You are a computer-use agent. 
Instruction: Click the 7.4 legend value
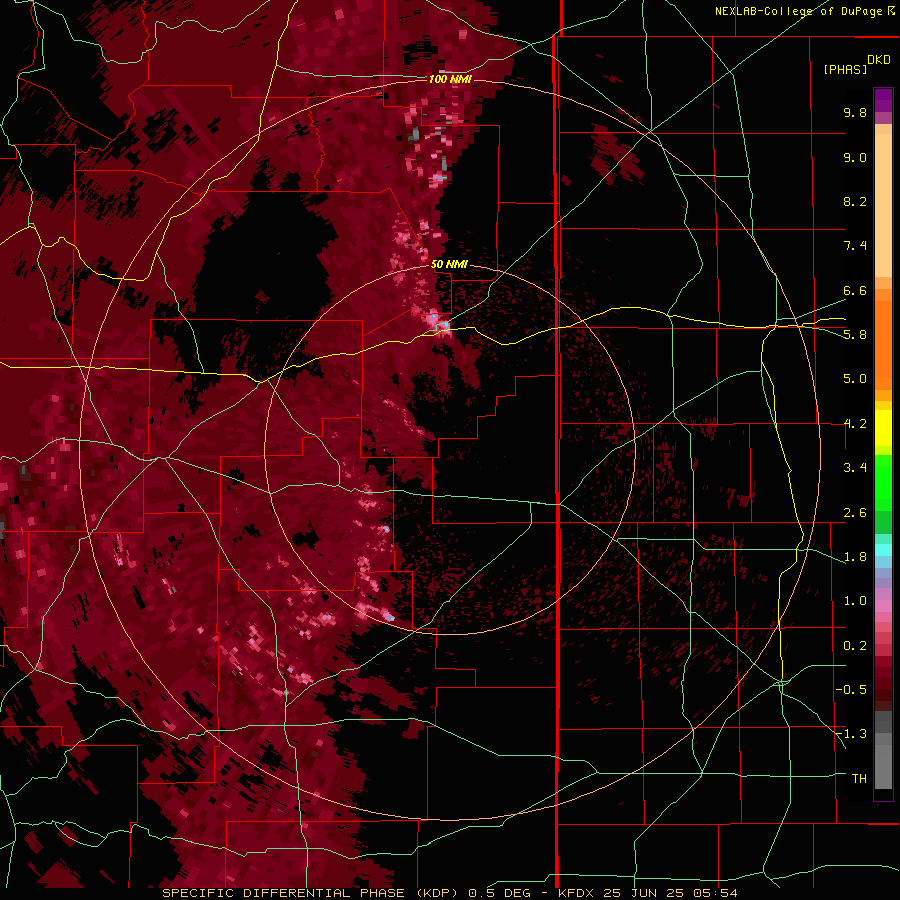coord(855,246)
